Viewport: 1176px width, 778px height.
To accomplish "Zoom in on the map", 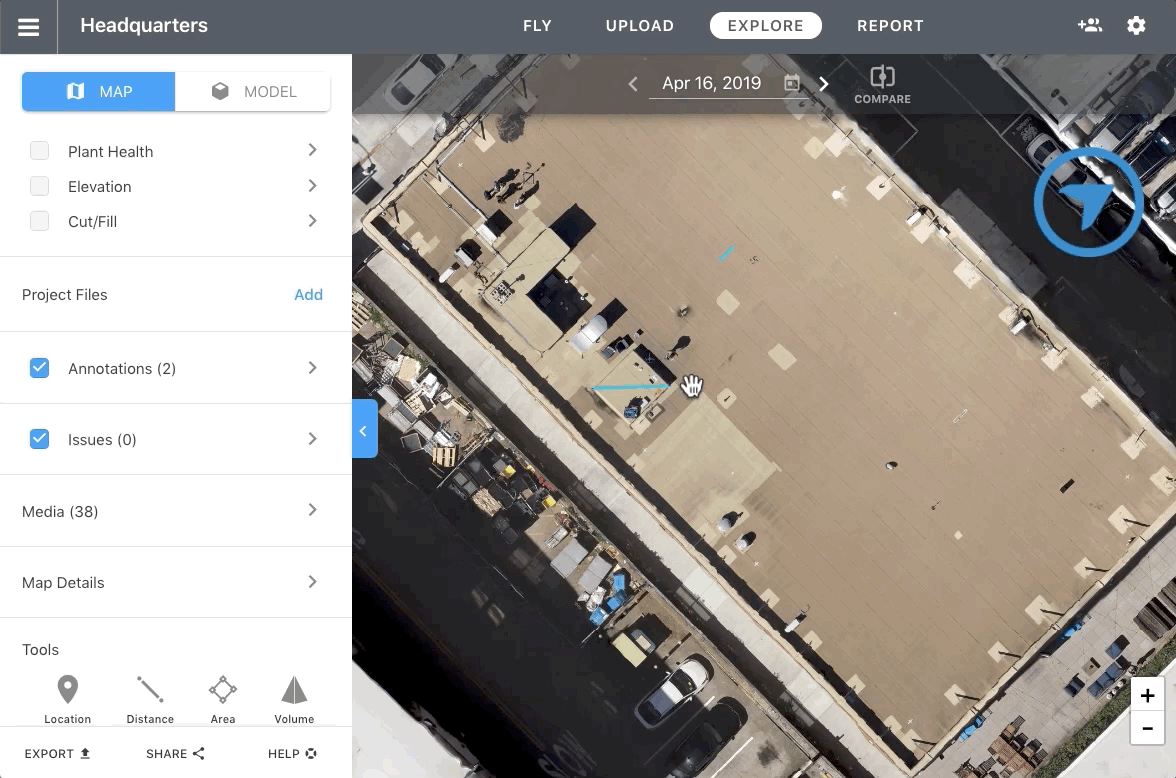I will (x=1148, y=695).
